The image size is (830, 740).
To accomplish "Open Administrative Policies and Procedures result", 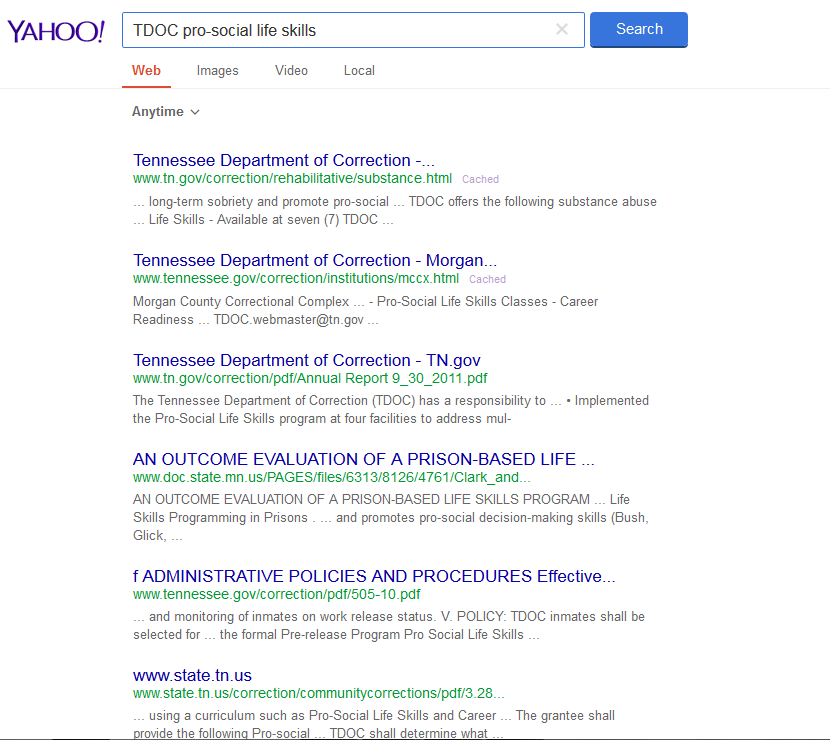I will tap(374, 576).
